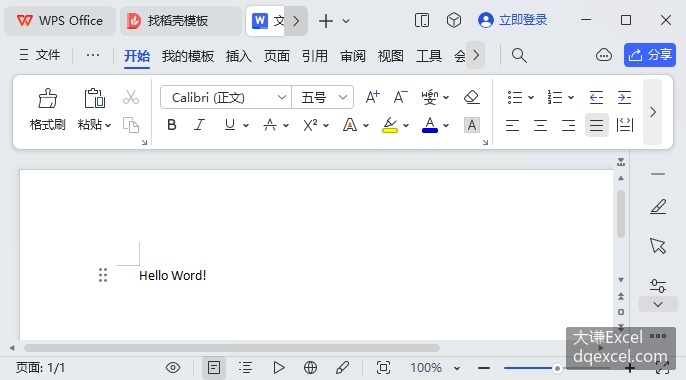The image size is (686, 380).
Task: Click the zoom slider handle
Action: tap(557, 368)
